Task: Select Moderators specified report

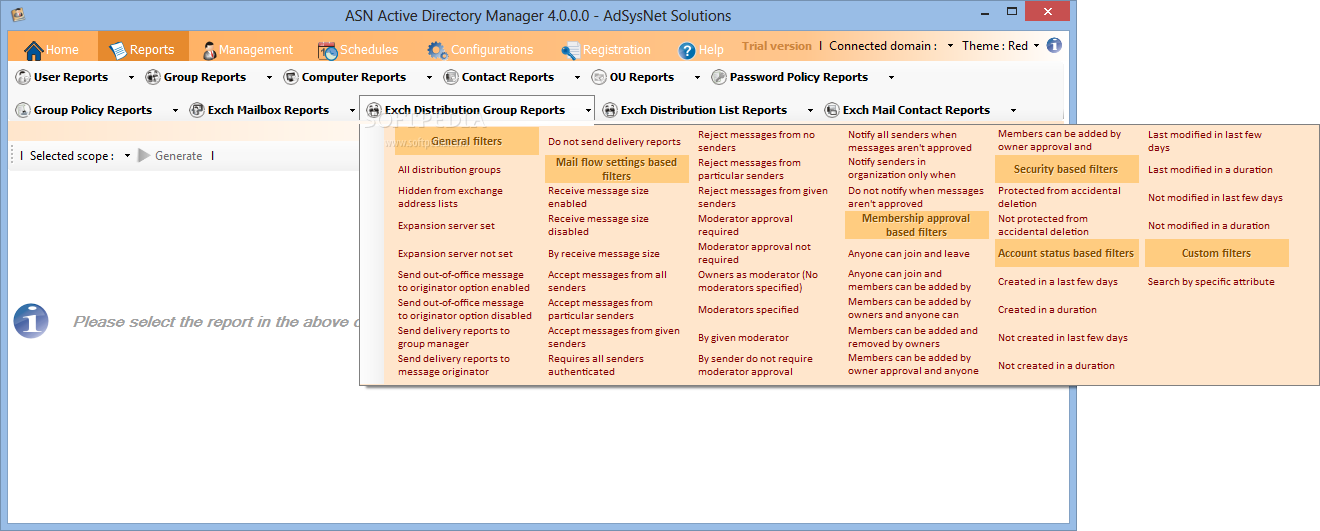Action: click(x=748, y=310)
